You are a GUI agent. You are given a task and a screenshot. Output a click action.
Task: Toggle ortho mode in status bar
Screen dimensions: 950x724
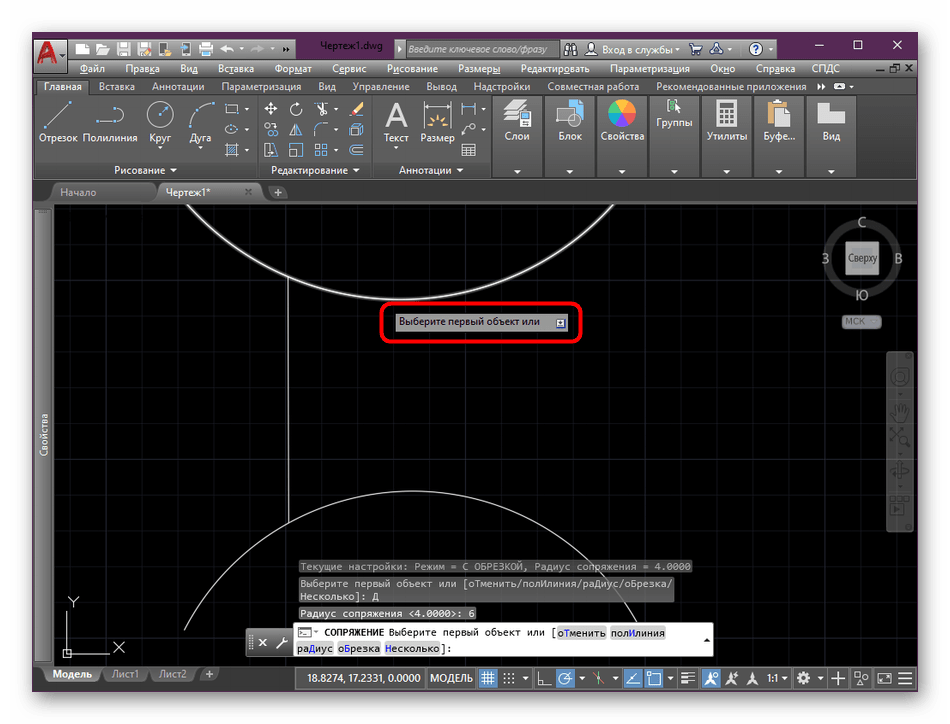click(544, 679)
